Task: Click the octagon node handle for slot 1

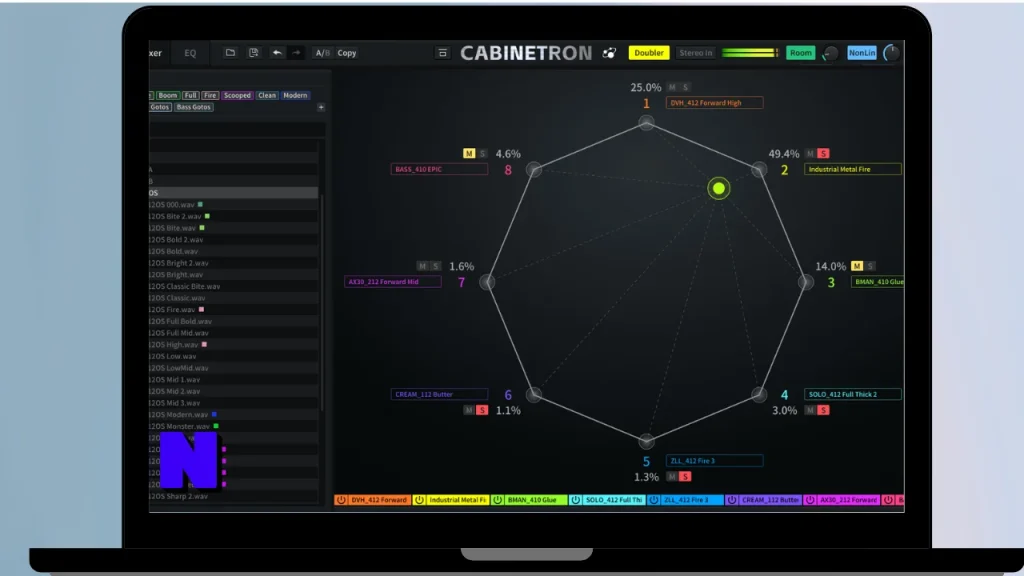Action: point(647,123)
